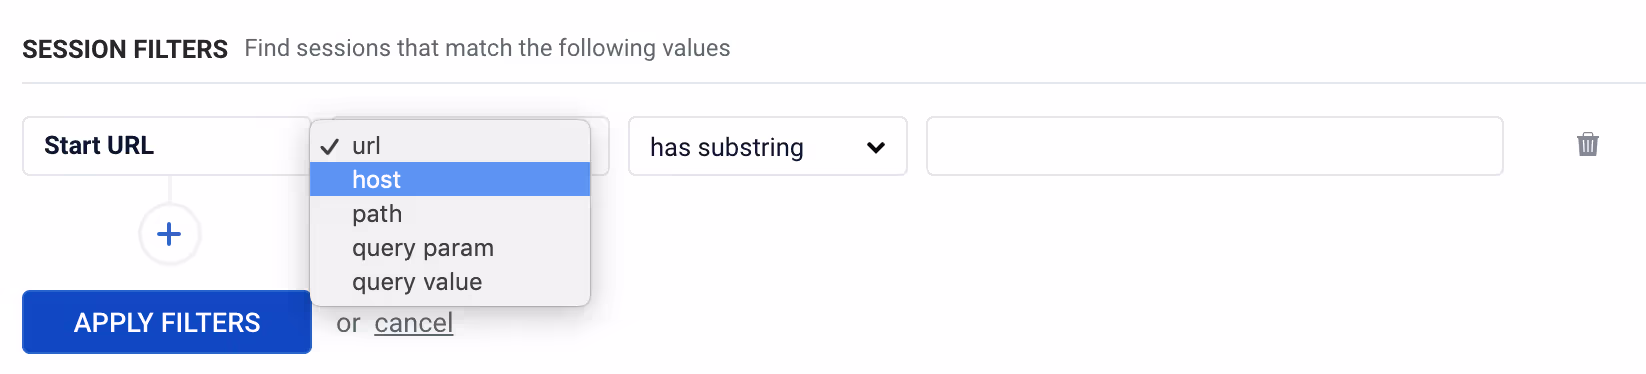Click the Find sessions that match description text
This screenshot has width=1646, height=374.
[x=487, y=48]
